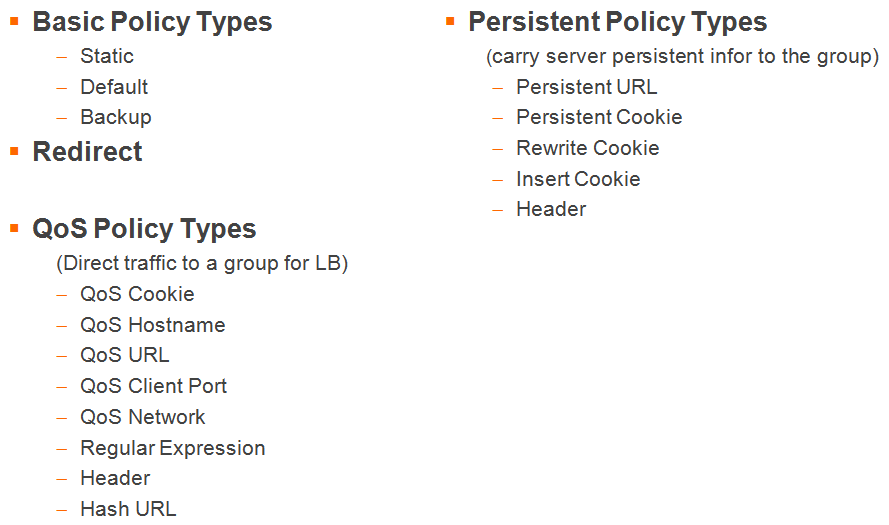Click the Rewrite Cookie entry

pos(587,148)
